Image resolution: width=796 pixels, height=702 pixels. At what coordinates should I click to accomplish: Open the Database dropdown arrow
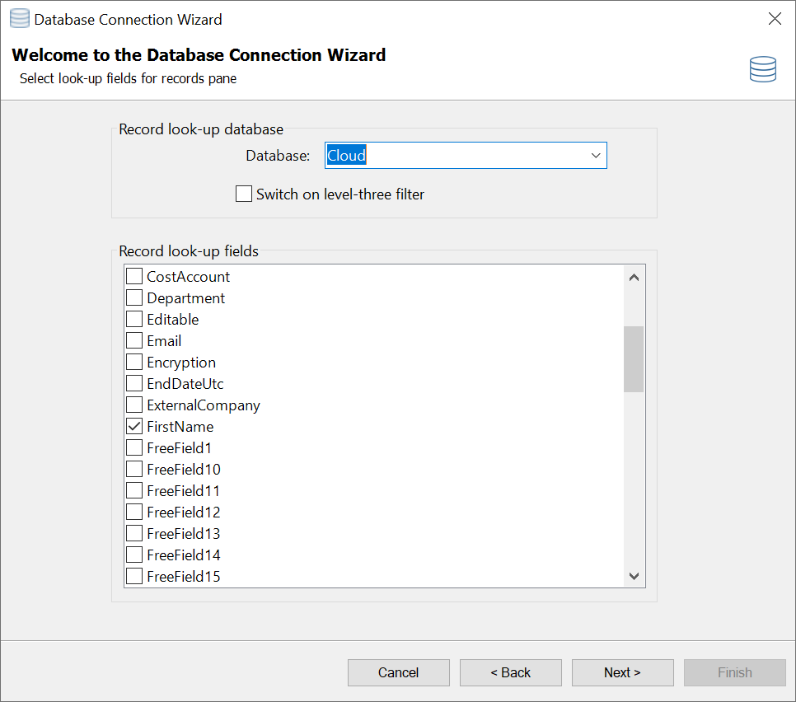coord(595,156)
